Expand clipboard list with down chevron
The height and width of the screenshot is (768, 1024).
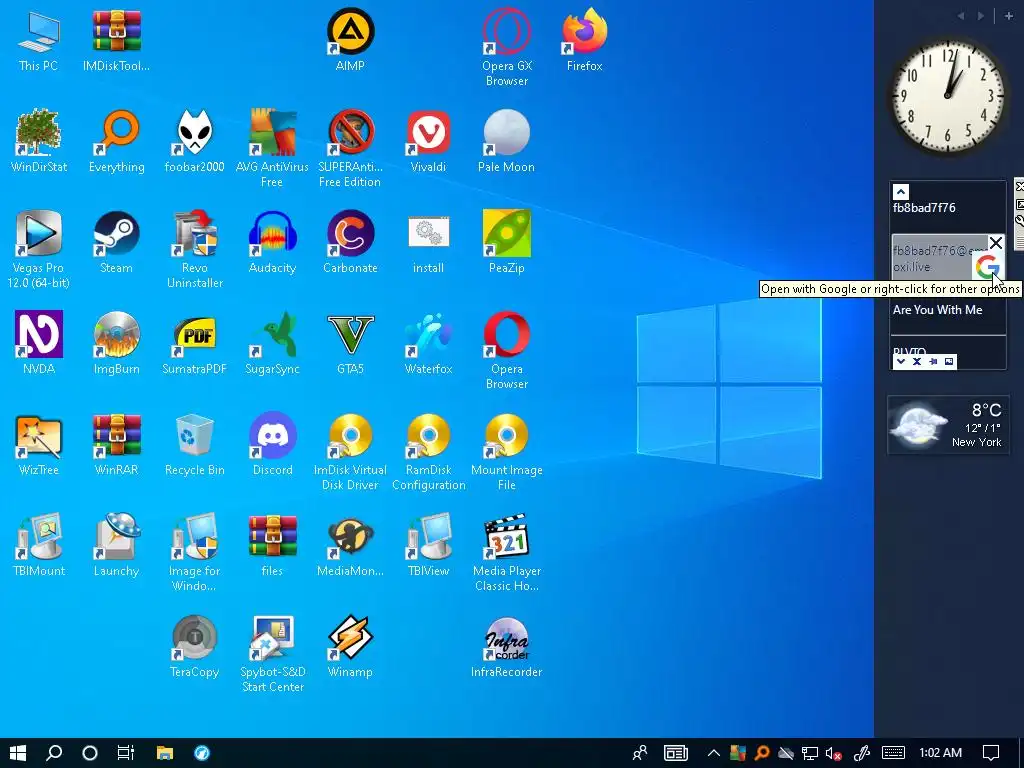click(901, 361)
